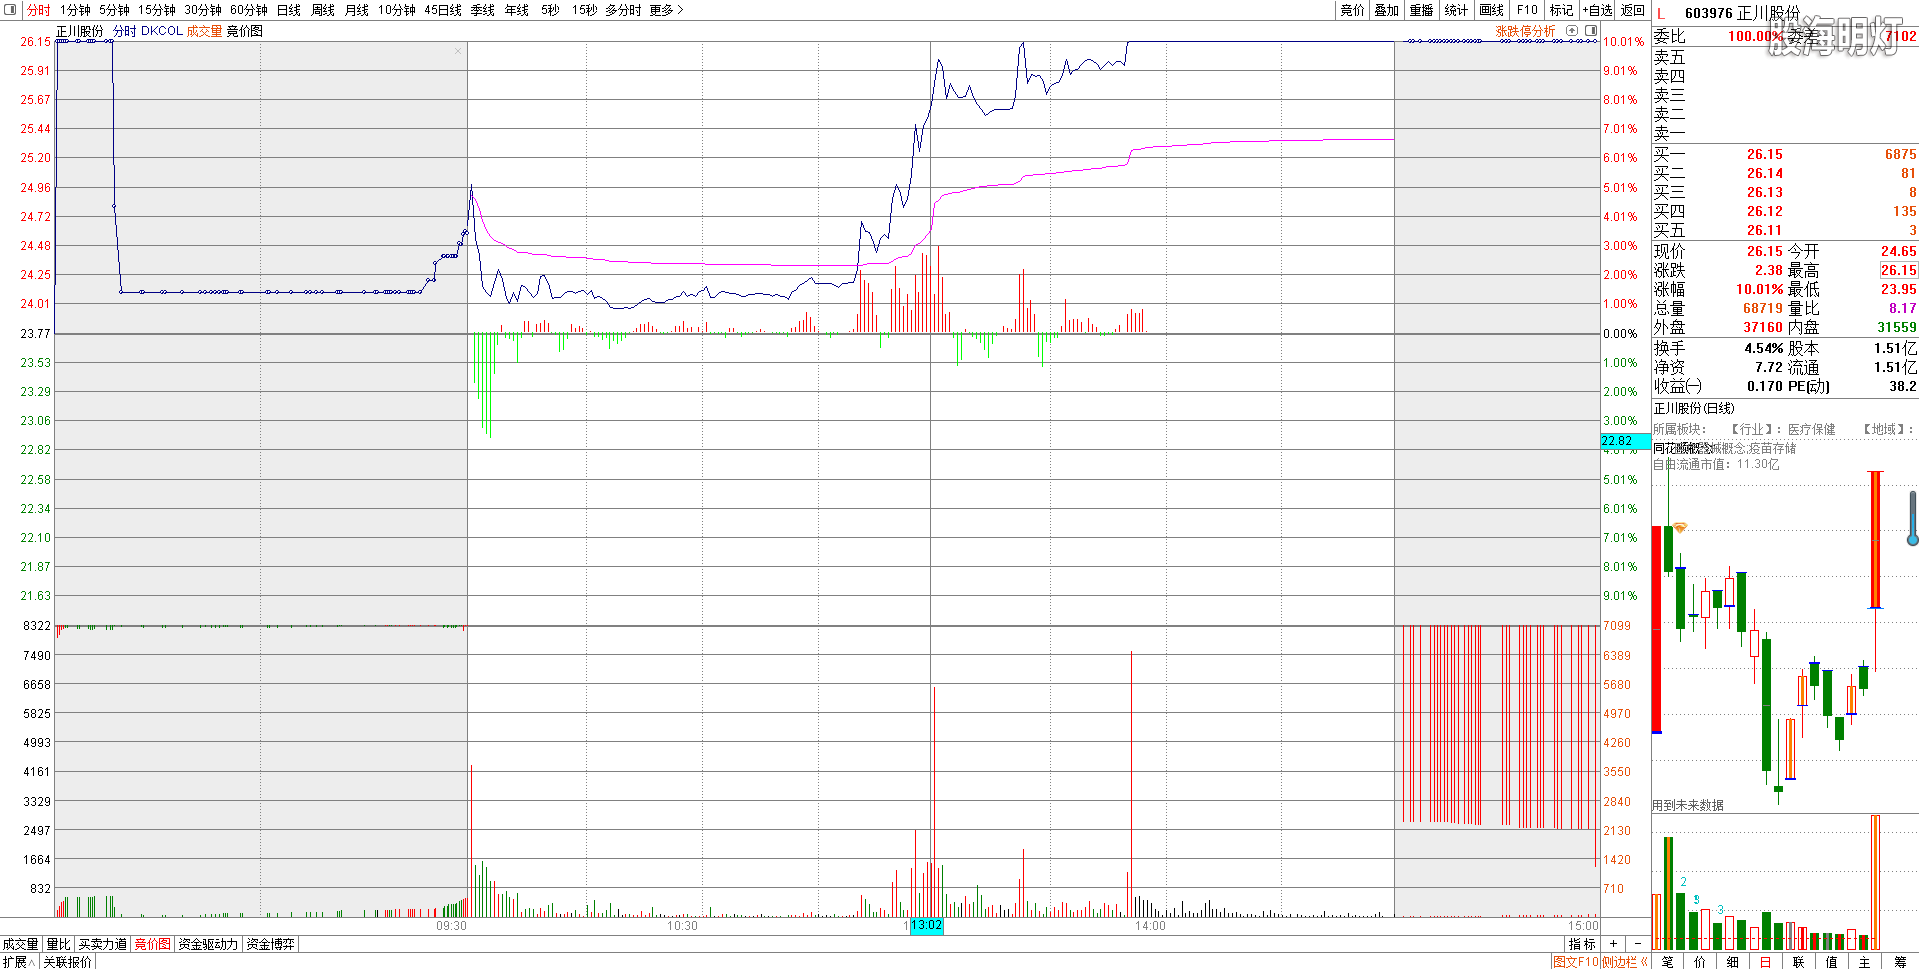The width and height of the screenshot is (1919, 969).
Task: Open the 画线 drawing tool
Action: tap(1491, 10)
